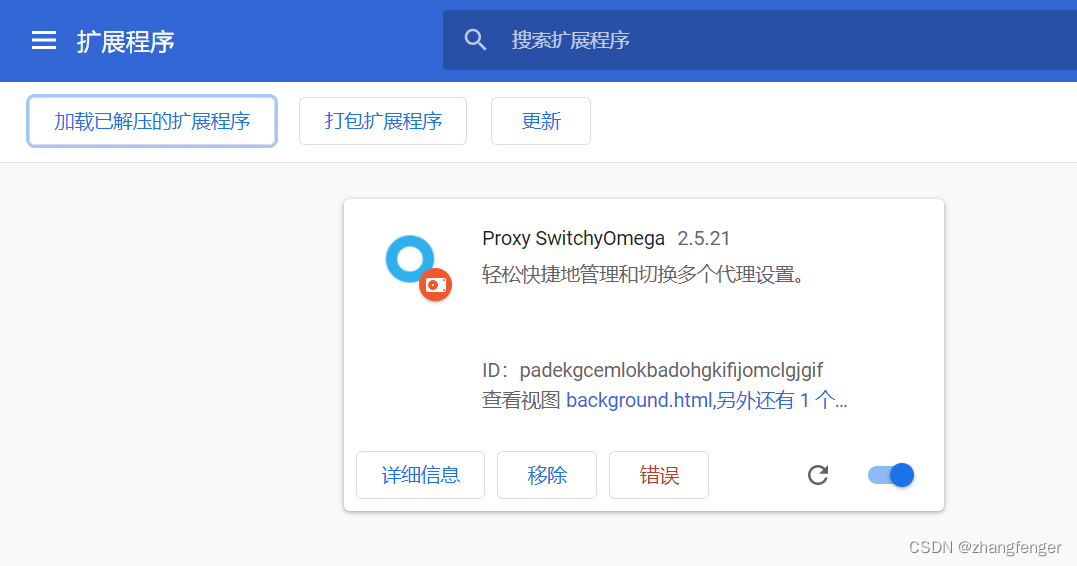
Task: Focus the 搜索扩展程序 search field
Action: tap(760, 40)
